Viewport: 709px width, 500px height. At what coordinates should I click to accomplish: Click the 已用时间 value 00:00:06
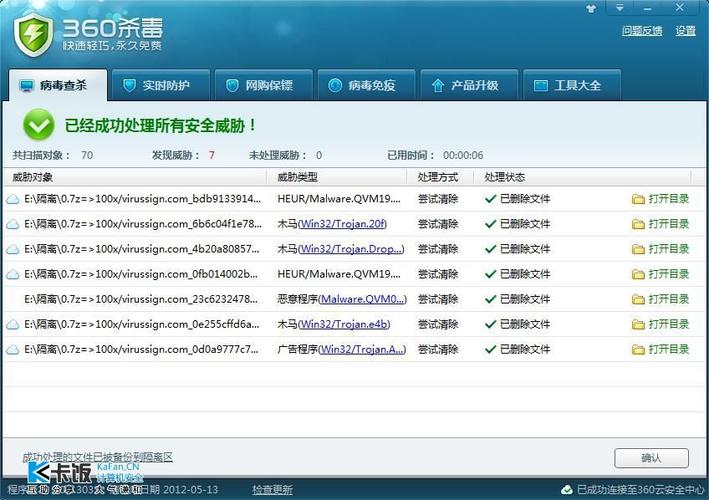tap(463, 156)
